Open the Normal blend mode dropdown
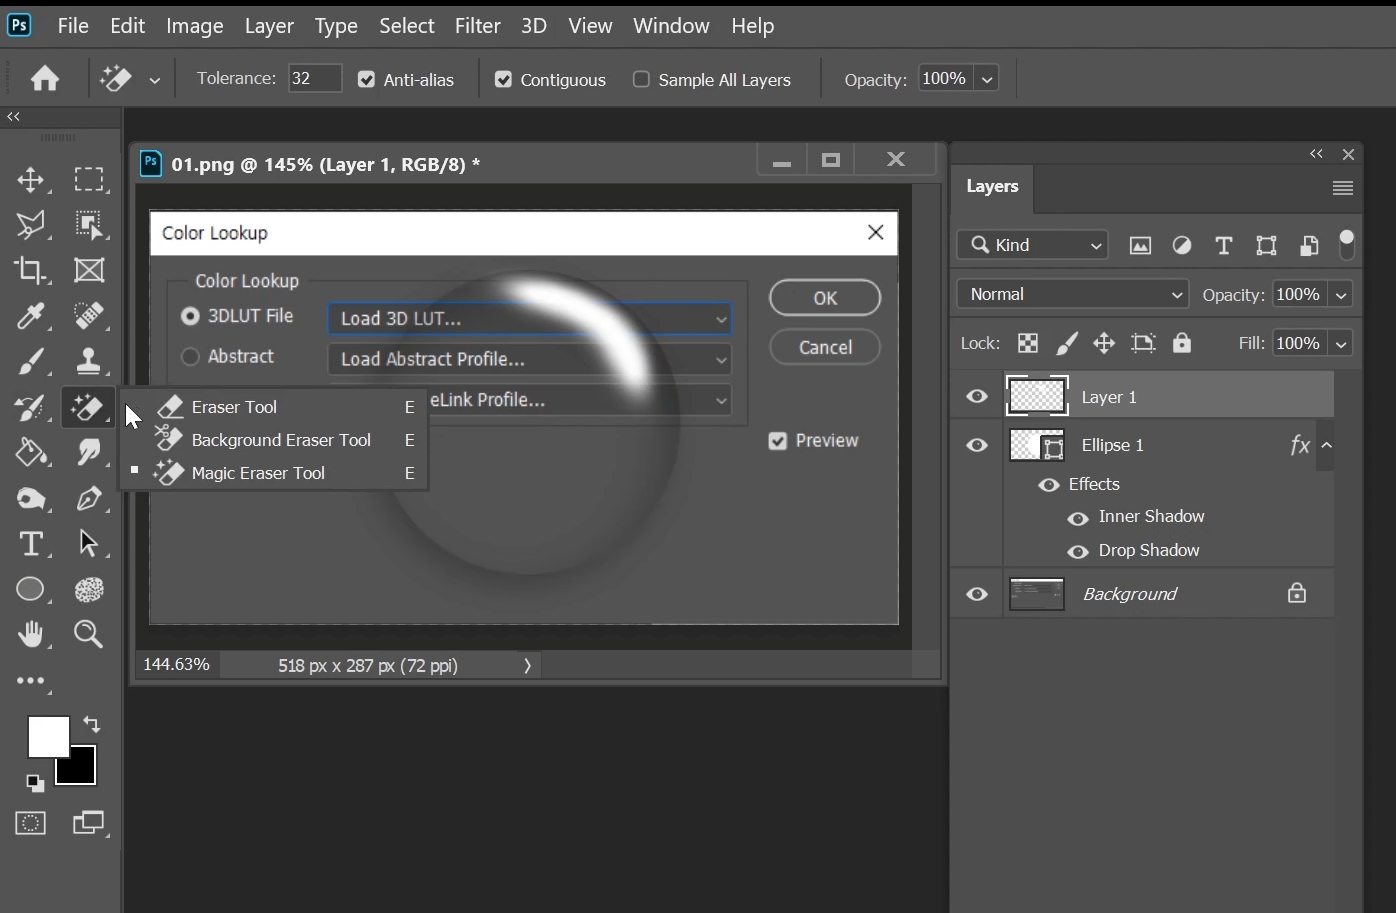 1072,294
